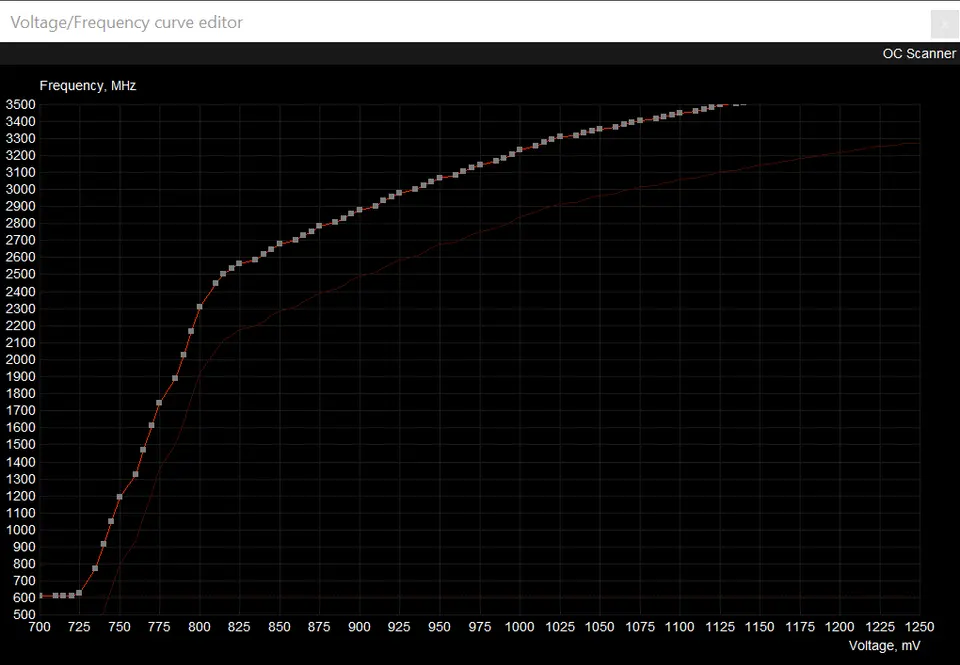Select the curve point at 1050 mV
960x665 pixels.
(x=599, y=129)
